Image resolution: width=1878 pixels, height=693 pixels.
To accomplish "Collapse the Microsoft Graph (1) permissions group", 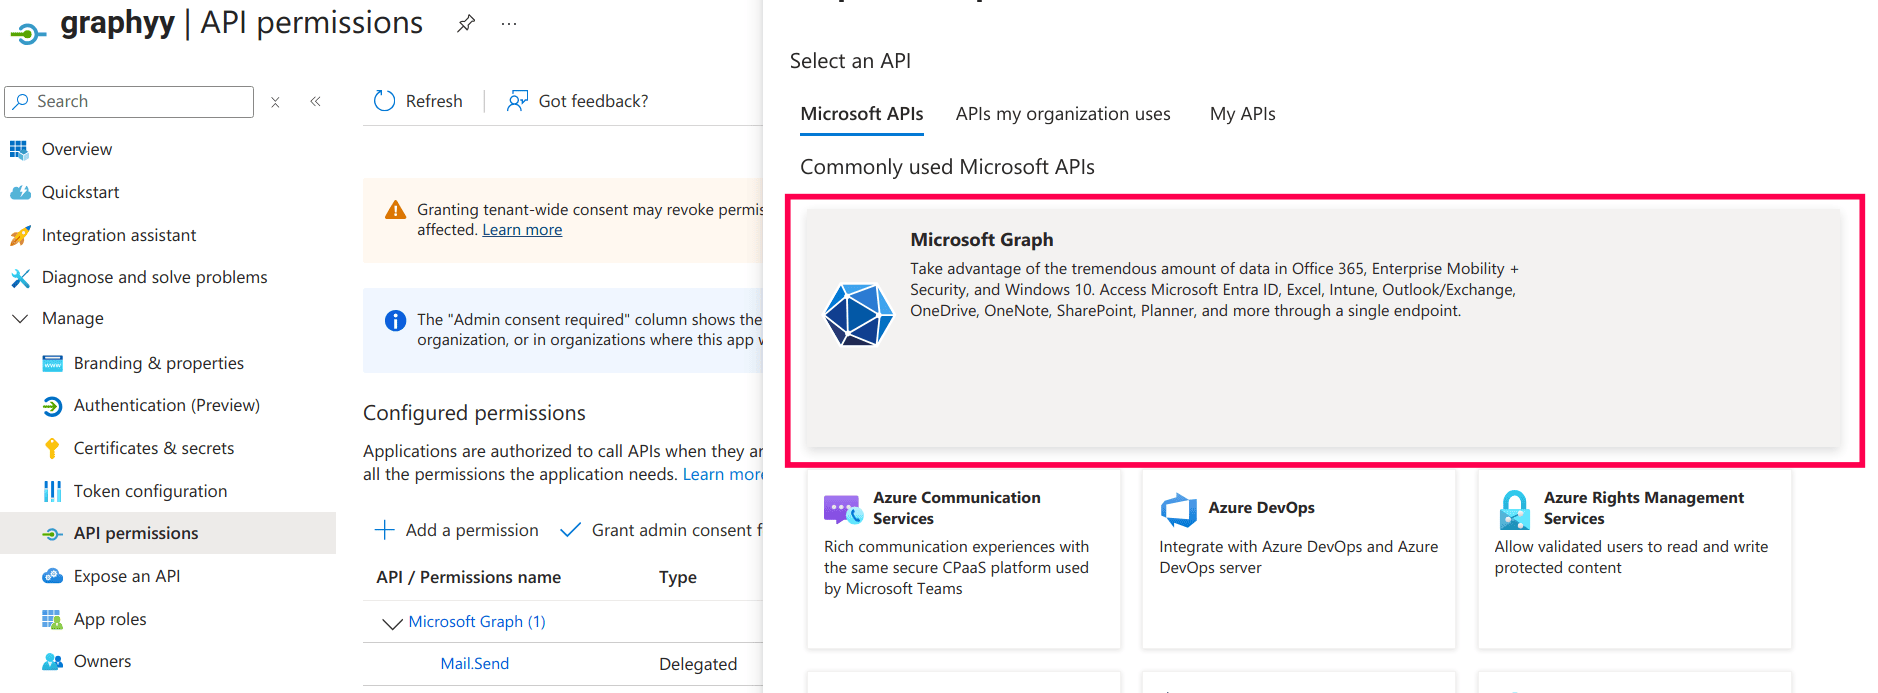I will 392,623.
